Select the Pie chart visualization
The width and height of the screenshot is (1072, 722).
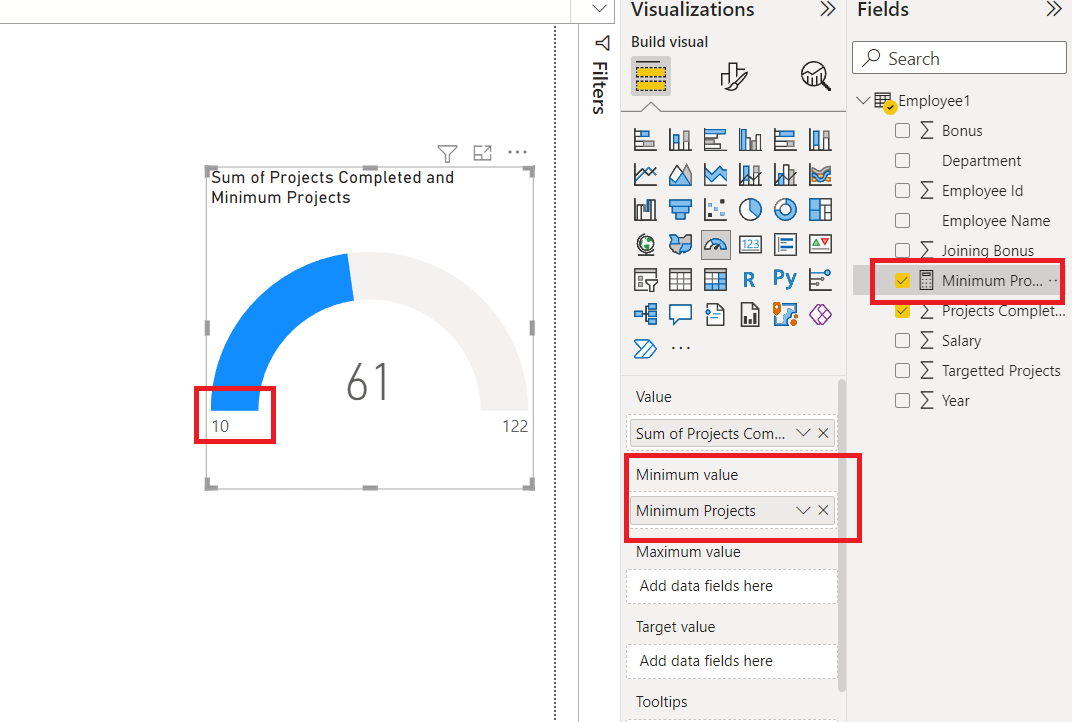(x=750, y=209)
